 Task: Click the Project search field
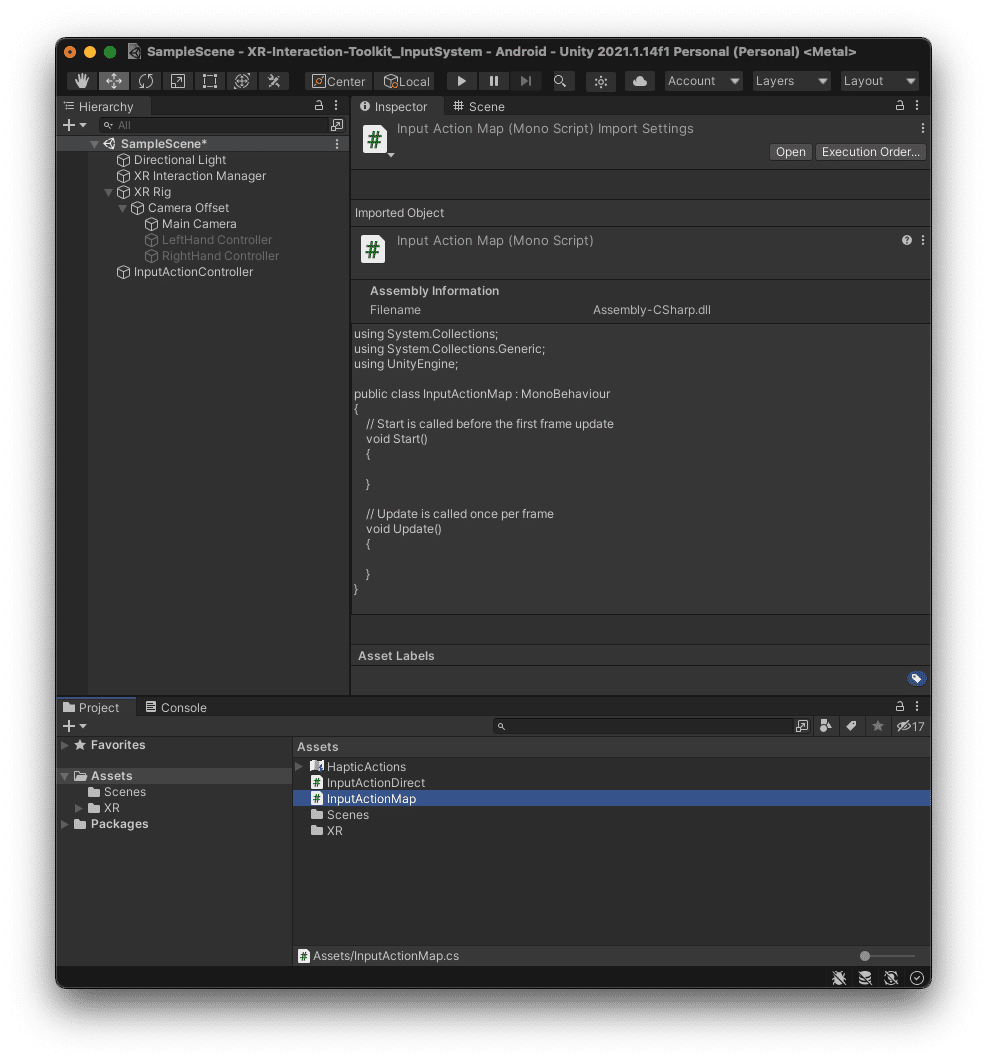pyautogui.click(x=644, y=727)
